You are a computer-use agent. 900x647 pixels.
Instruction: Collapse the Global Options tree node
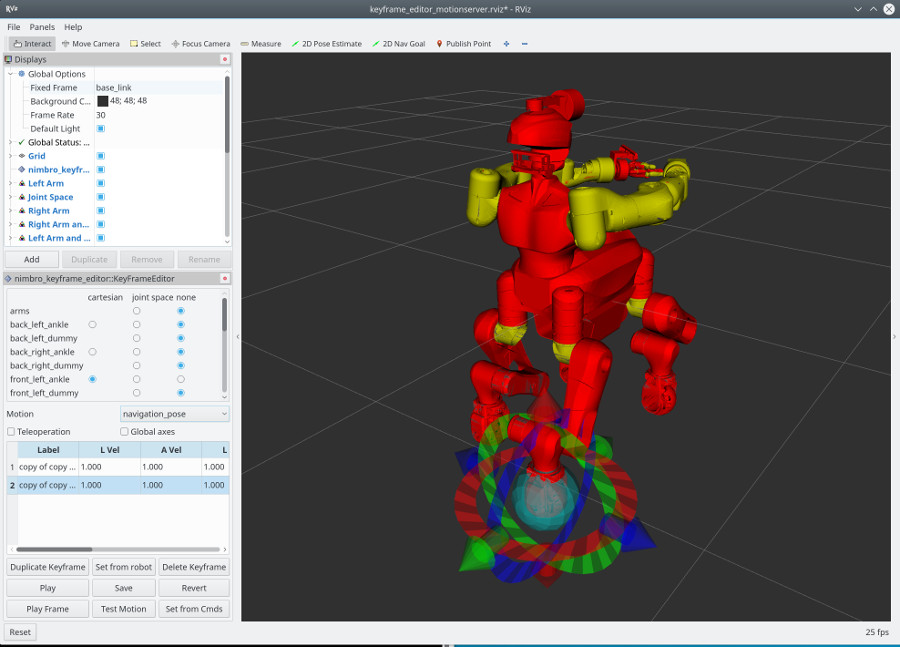(10, 74)
